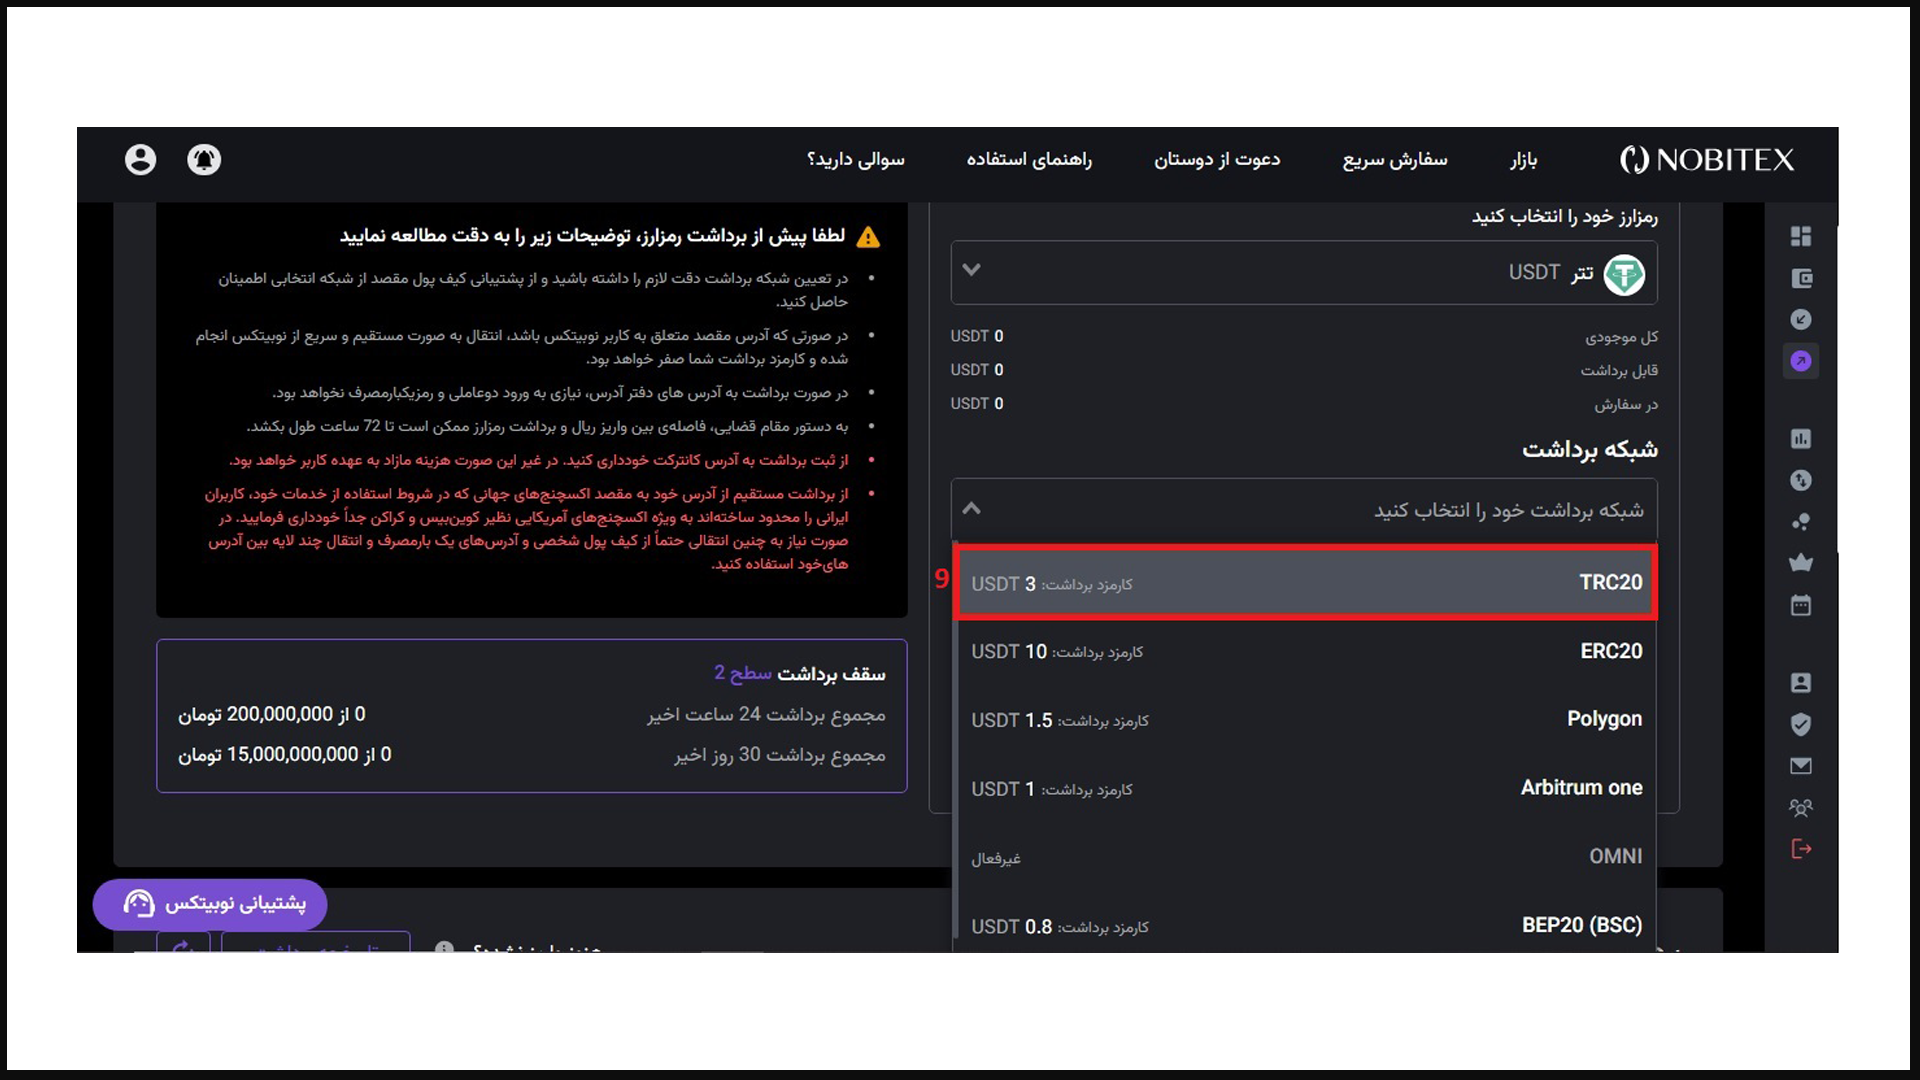Select the TRC20 network option

(x=1305, y=583)
